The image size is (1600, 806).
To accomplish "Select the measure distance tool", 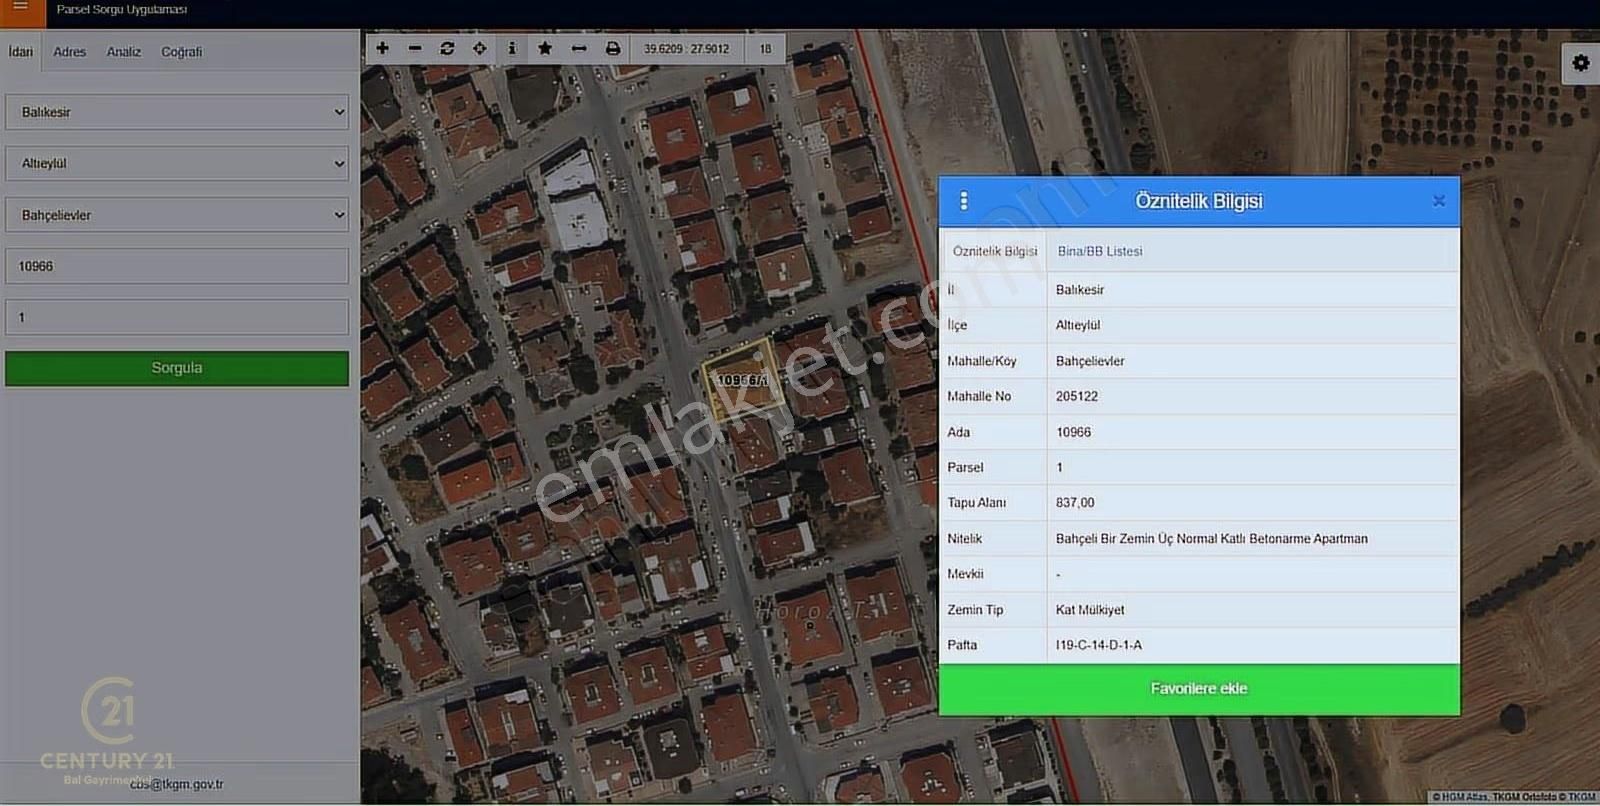I will 579,48.
